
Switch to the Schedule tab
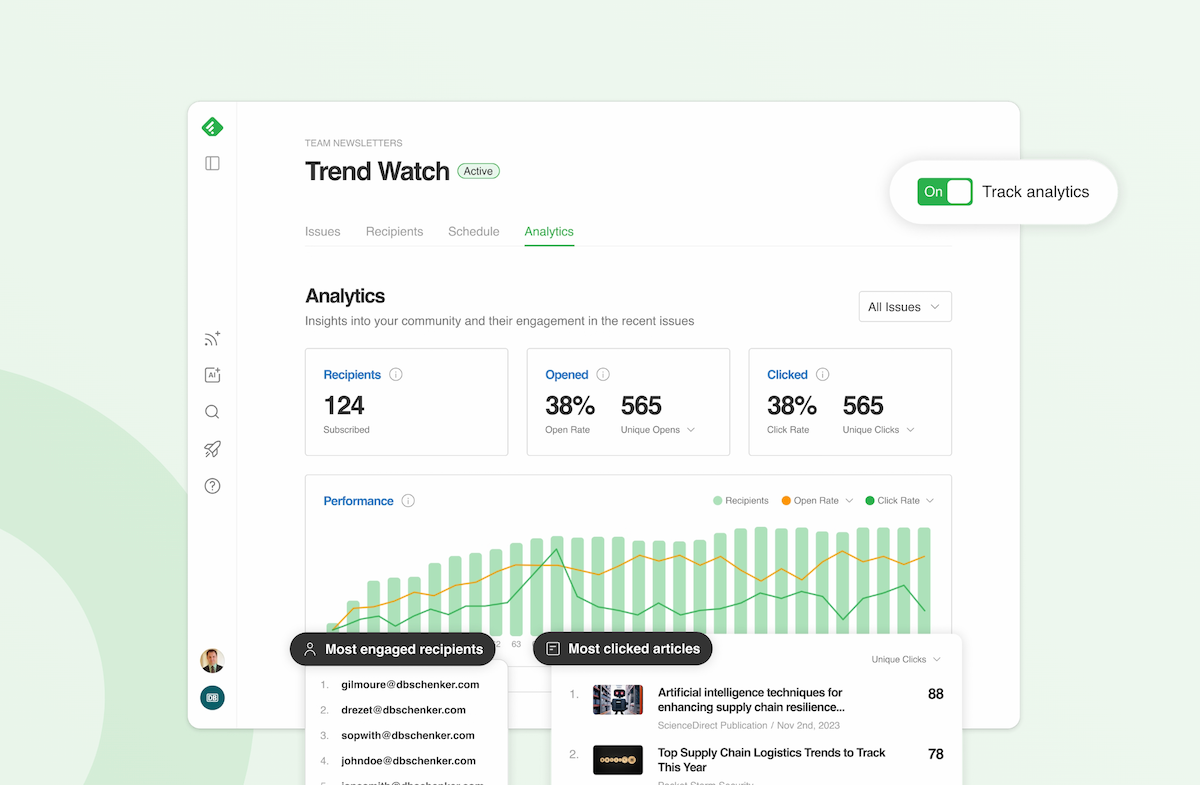[x=474, y=231]
